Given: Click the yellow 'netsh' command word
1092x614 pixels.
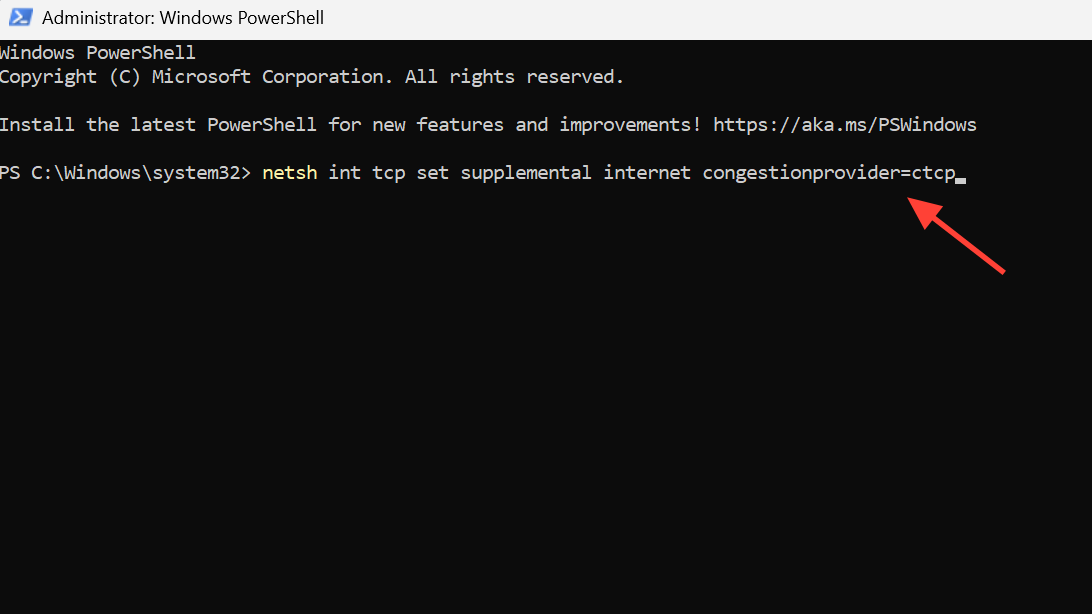Looking at the screenshot, I should tap(290, 173).
